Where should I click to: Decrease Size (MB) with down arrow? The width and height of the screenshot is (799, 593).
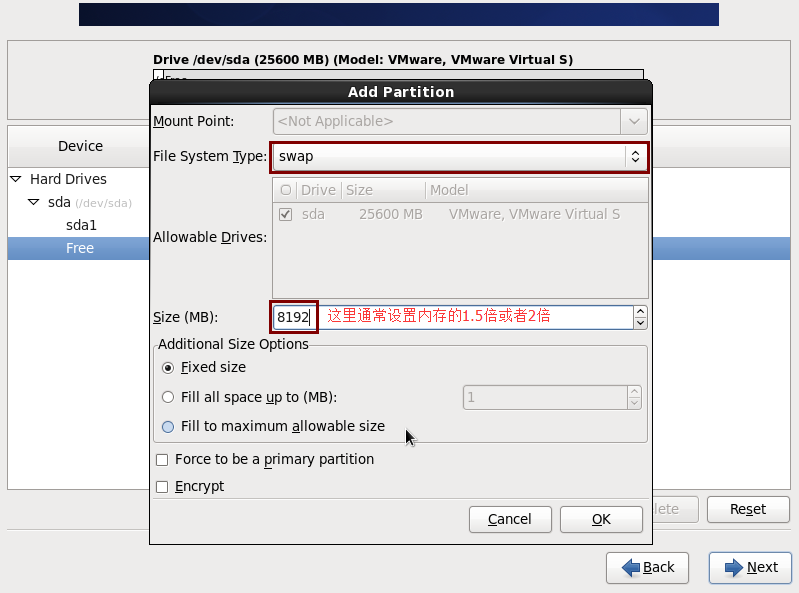641,323
